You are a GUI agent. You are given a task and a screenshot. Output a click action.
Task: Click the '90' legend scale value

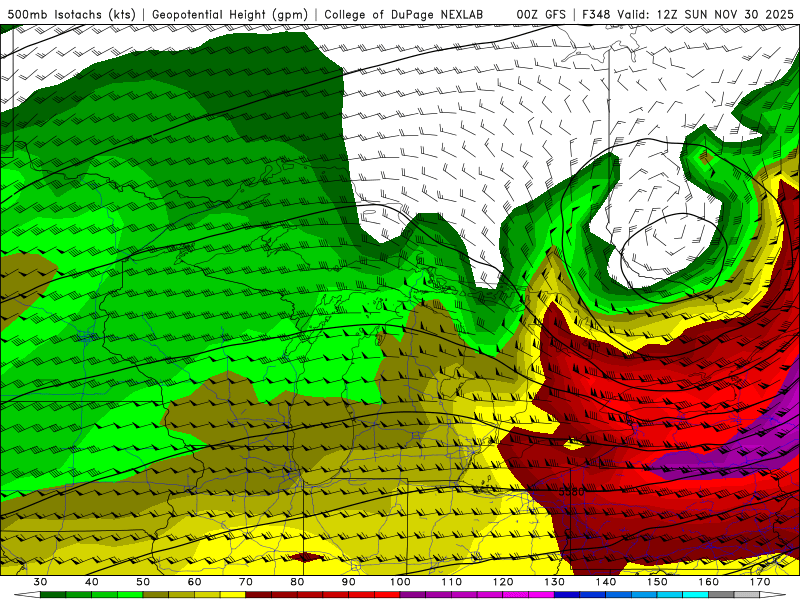pos(348,582)
